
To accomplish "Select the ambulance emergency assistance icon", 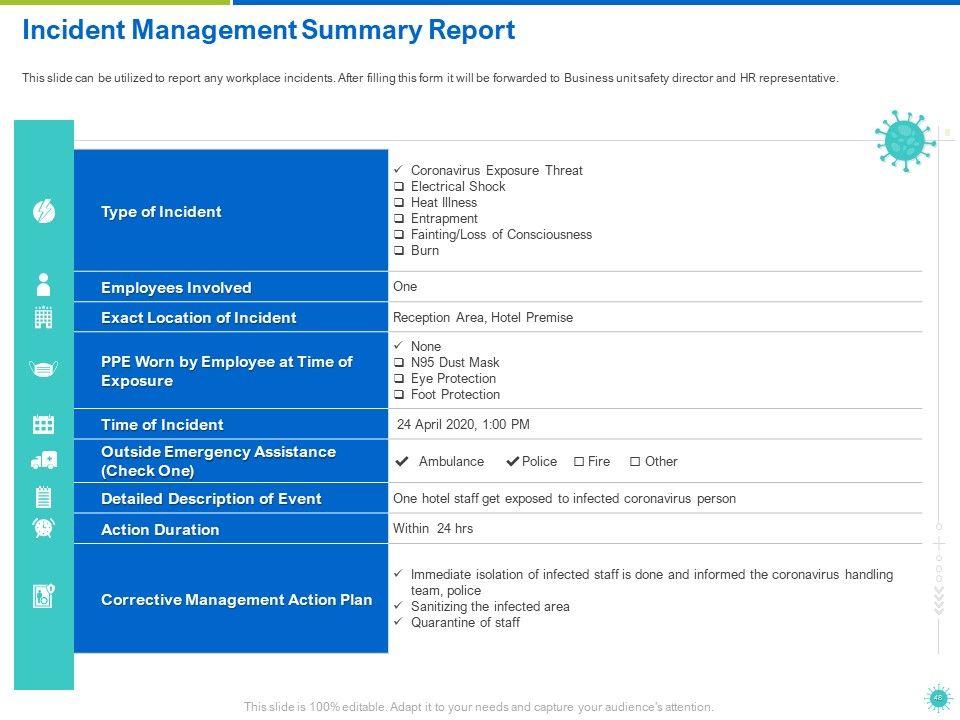I will [44, 460].
